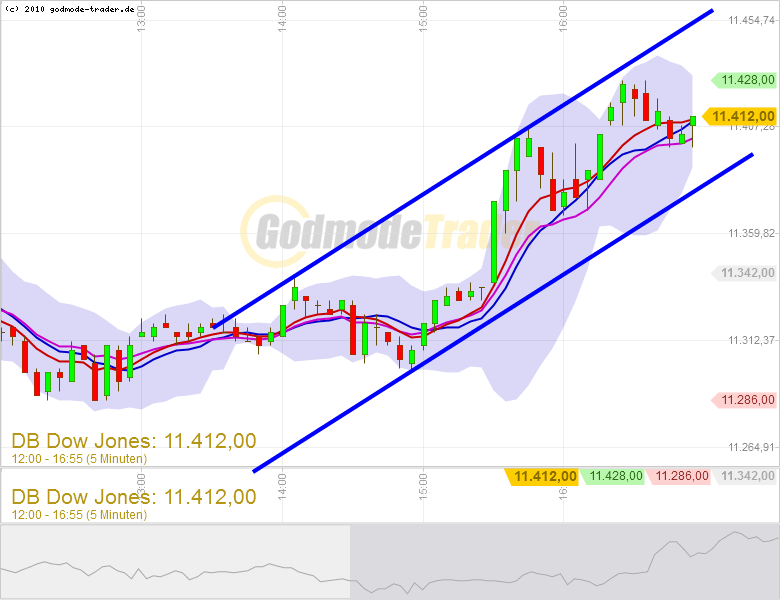Click the grey 11.342,00 tag in lower legend row
This screenshot has height=600, width=780.
744,477
